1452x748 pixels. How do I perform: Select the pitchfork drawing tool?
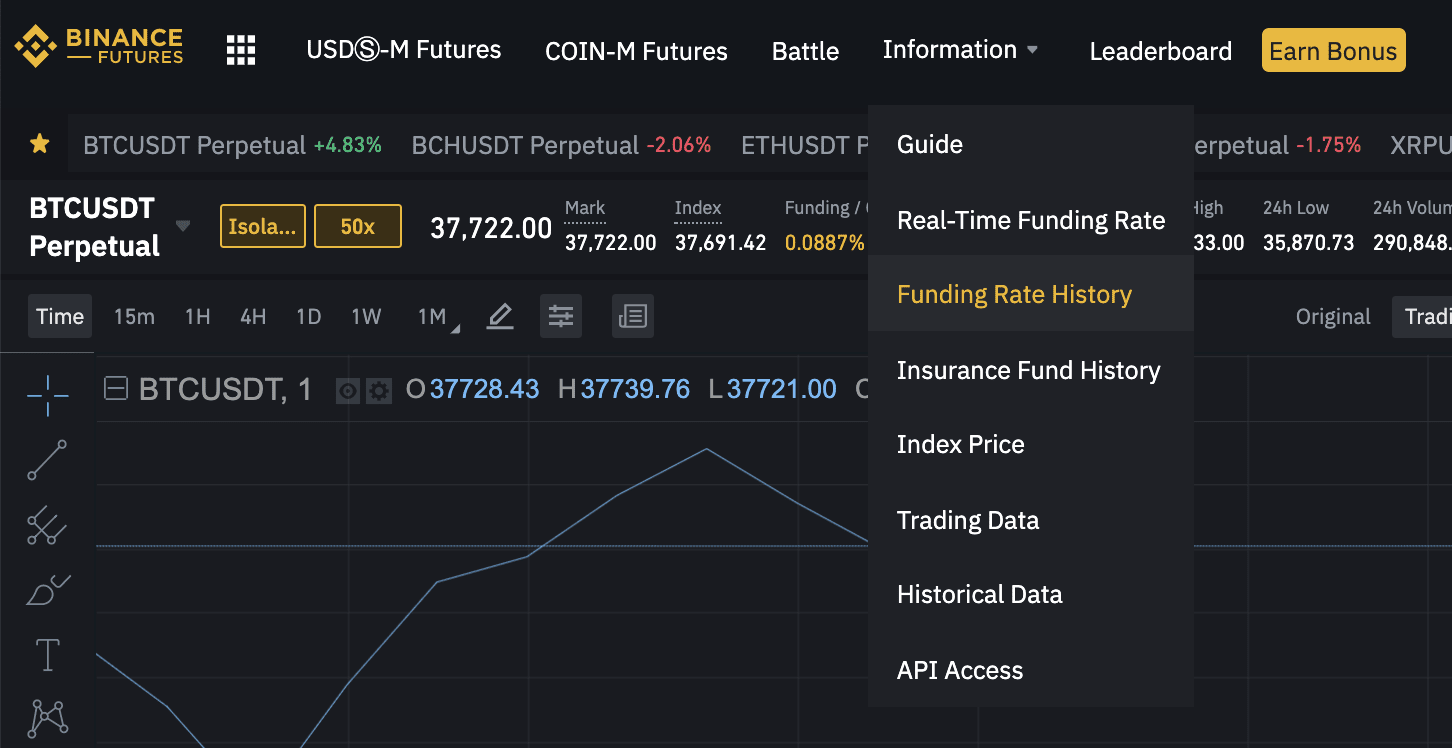tap(47, 526)
